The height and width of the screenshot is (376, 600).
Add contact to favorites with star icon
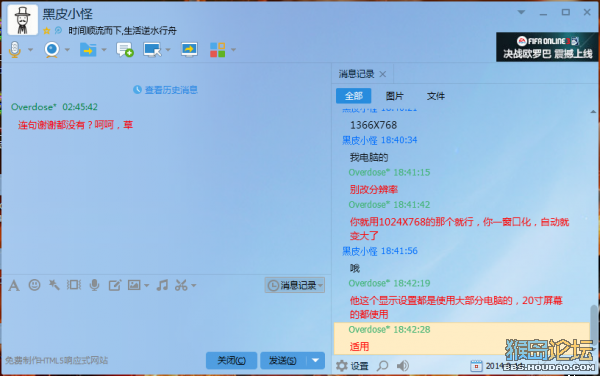click(46, 31)
